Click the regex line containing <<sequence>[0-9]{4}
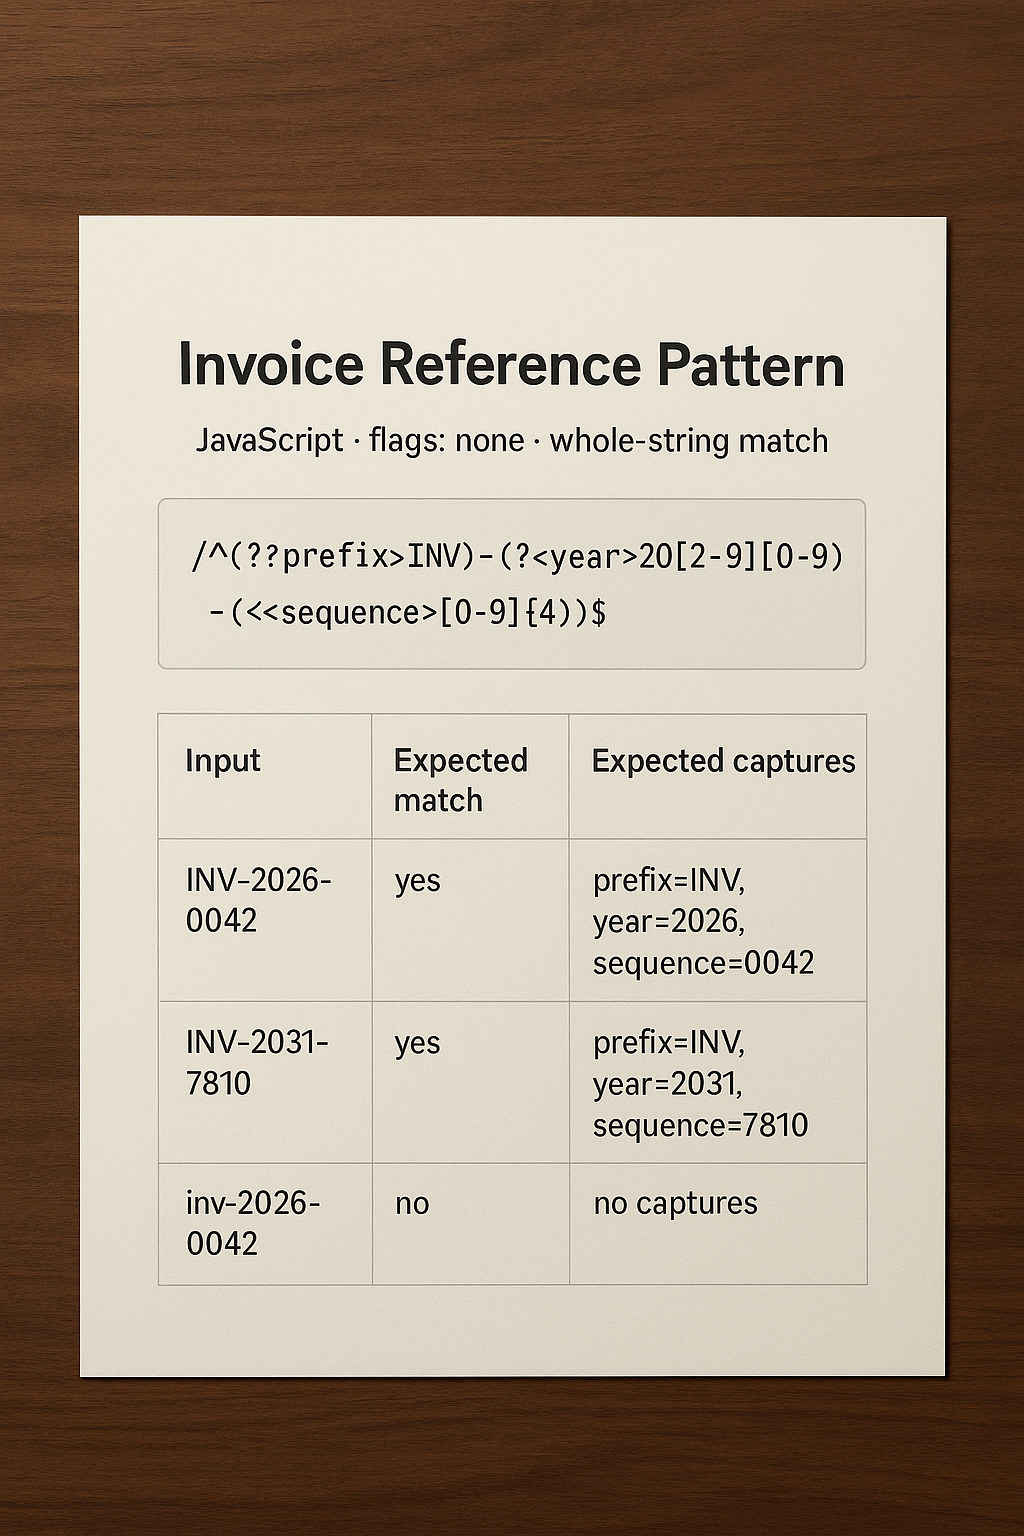This screenshot has width=1024, height=1536. pos(407,611)
